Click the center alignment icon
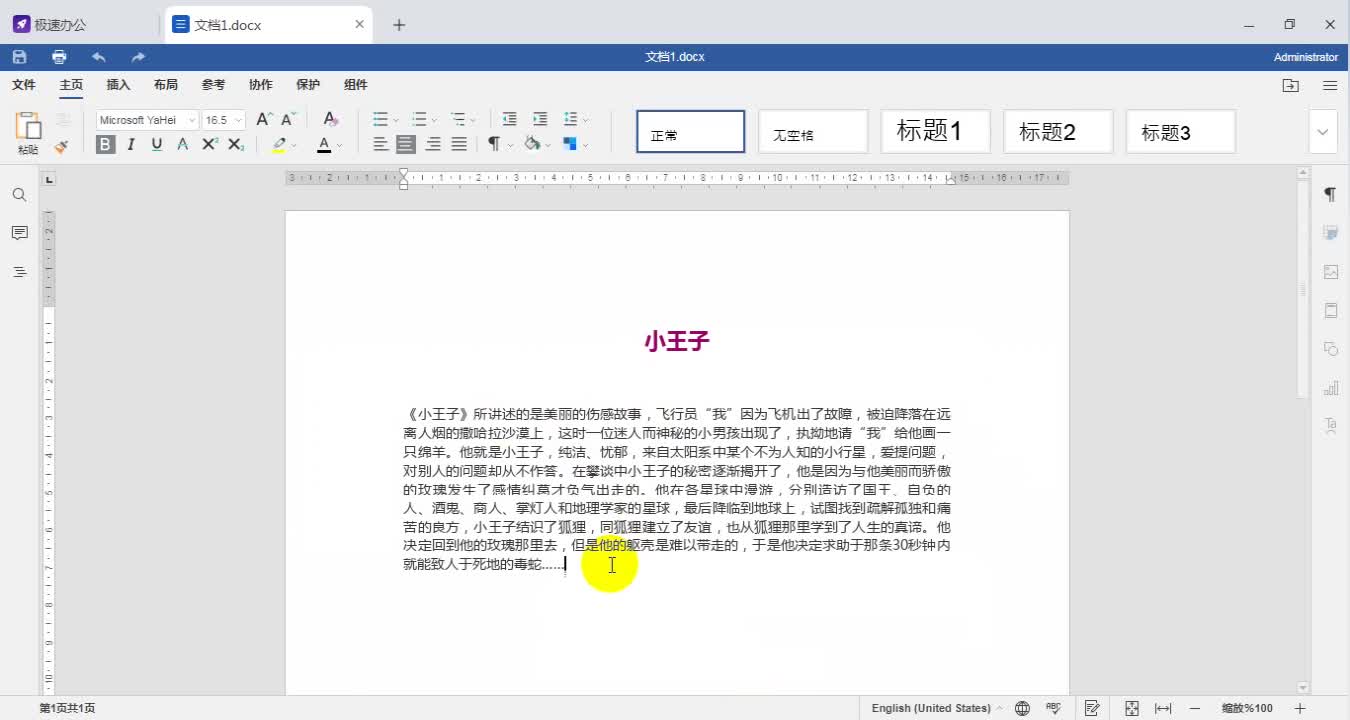The width and height of the screenshot is (1350, 720). pyautogui.click(x=406, y=143)
